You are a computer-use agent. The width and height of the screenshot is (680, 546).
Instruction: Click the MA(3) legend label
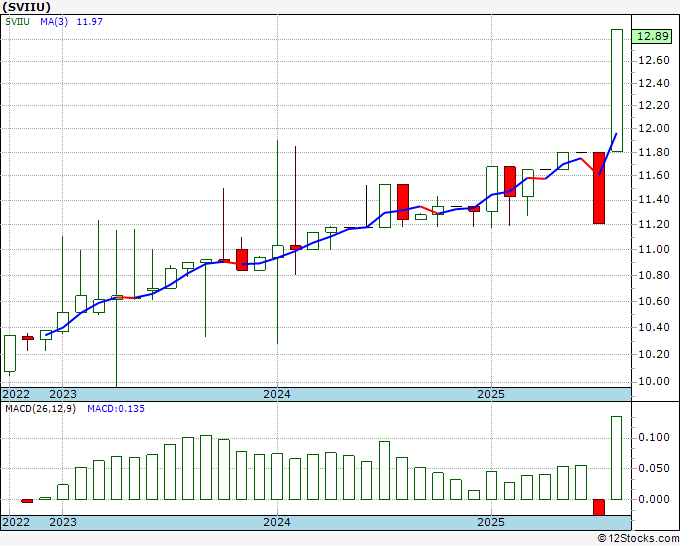(x=54, y=22)
